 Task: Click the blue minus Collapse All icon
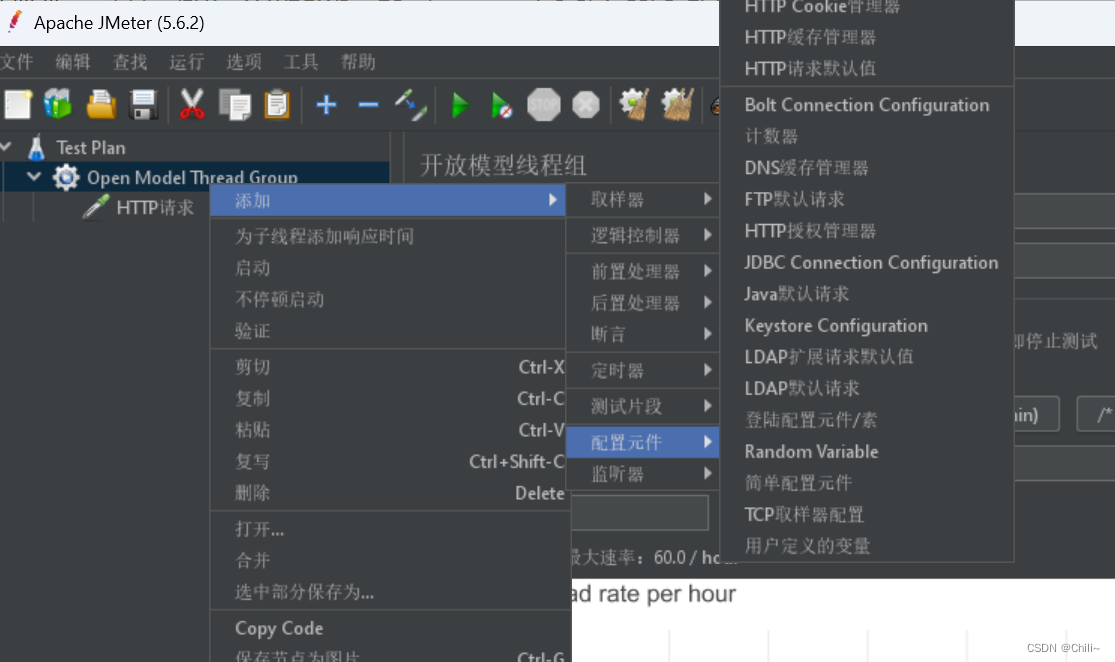(368, 105)
